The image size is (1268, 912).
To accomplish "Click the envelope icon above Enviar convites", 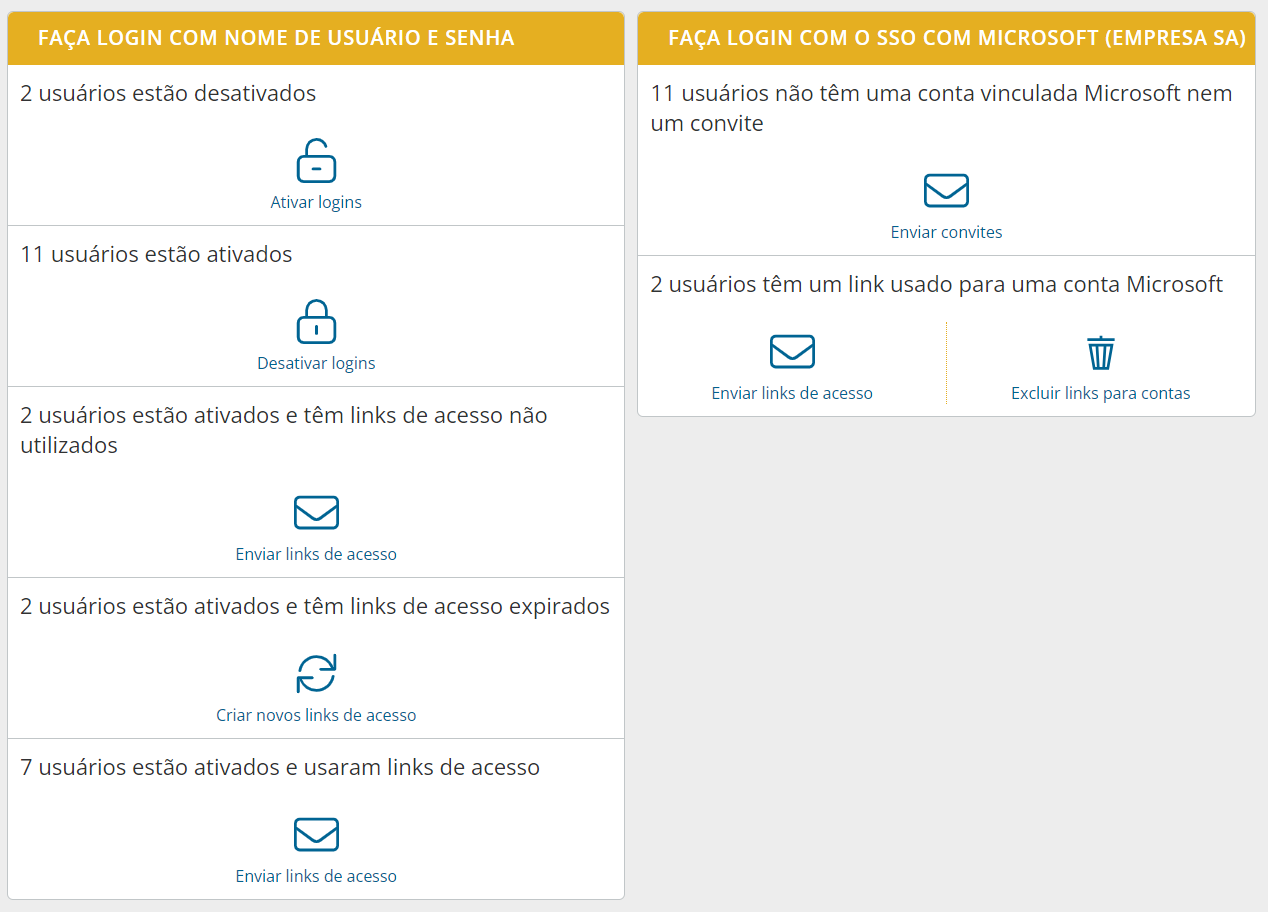I will tap(946, 191).
